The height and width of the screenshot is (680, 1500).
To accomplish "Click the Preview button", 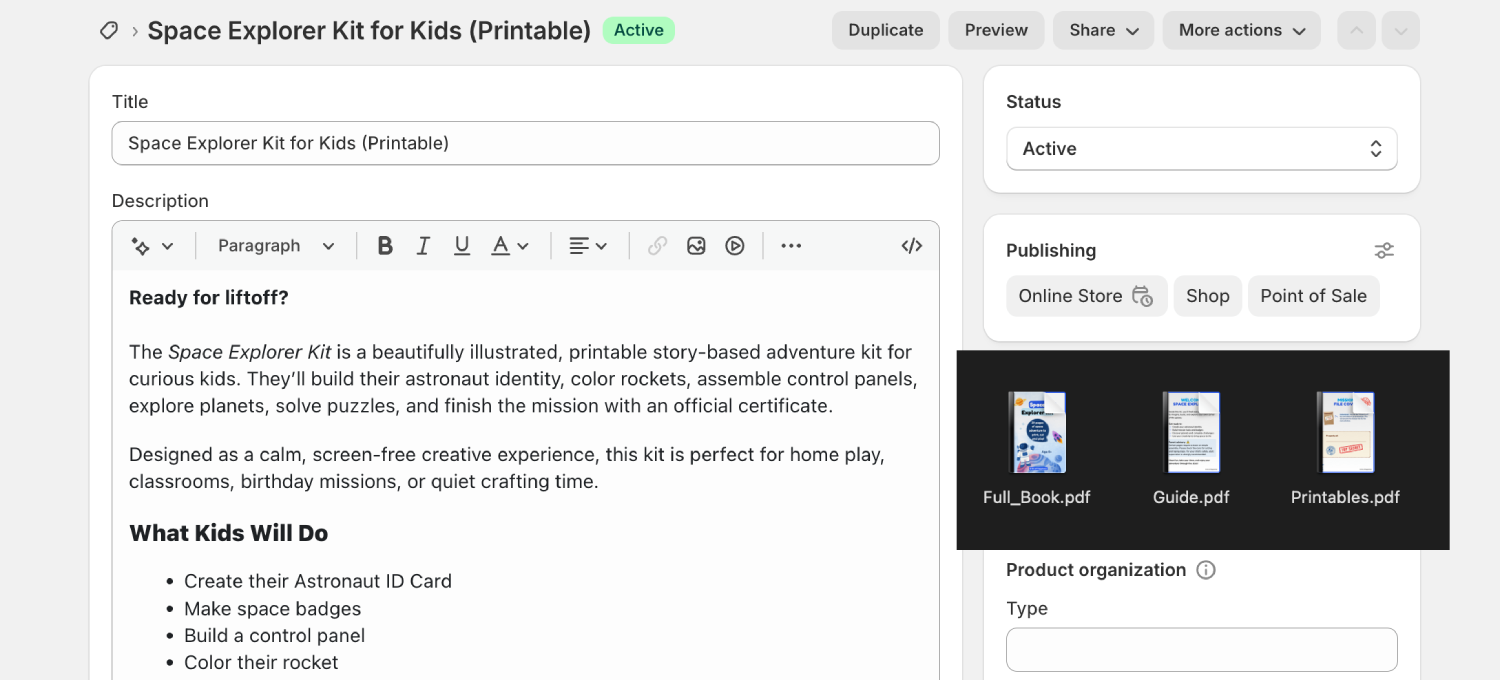I will point(996,31).
